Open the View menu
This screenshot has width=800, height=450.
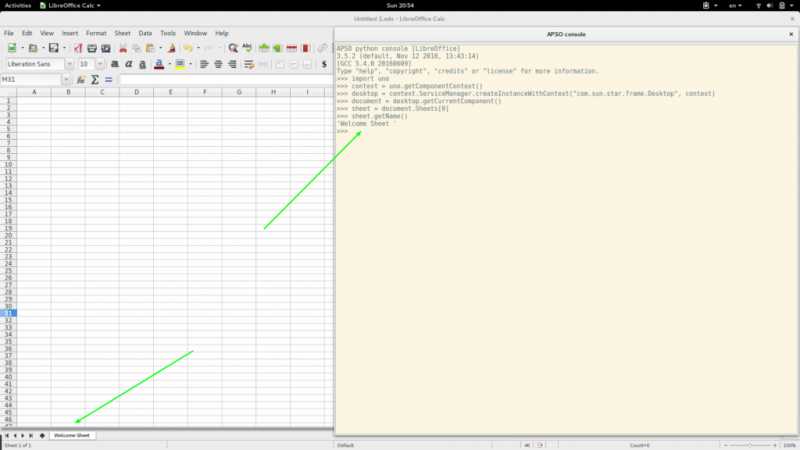[x=47, y=33]
